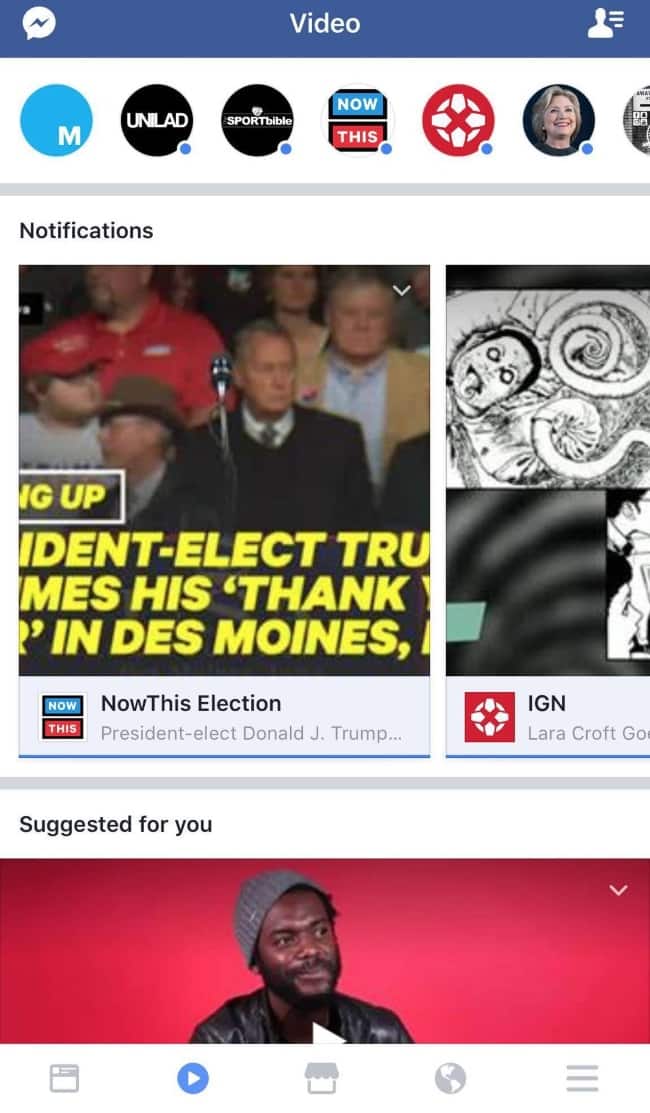650x1113 pixels.
Task: Open the Trump Des Moines video thumbnail
Action: [x=224, y=470]
